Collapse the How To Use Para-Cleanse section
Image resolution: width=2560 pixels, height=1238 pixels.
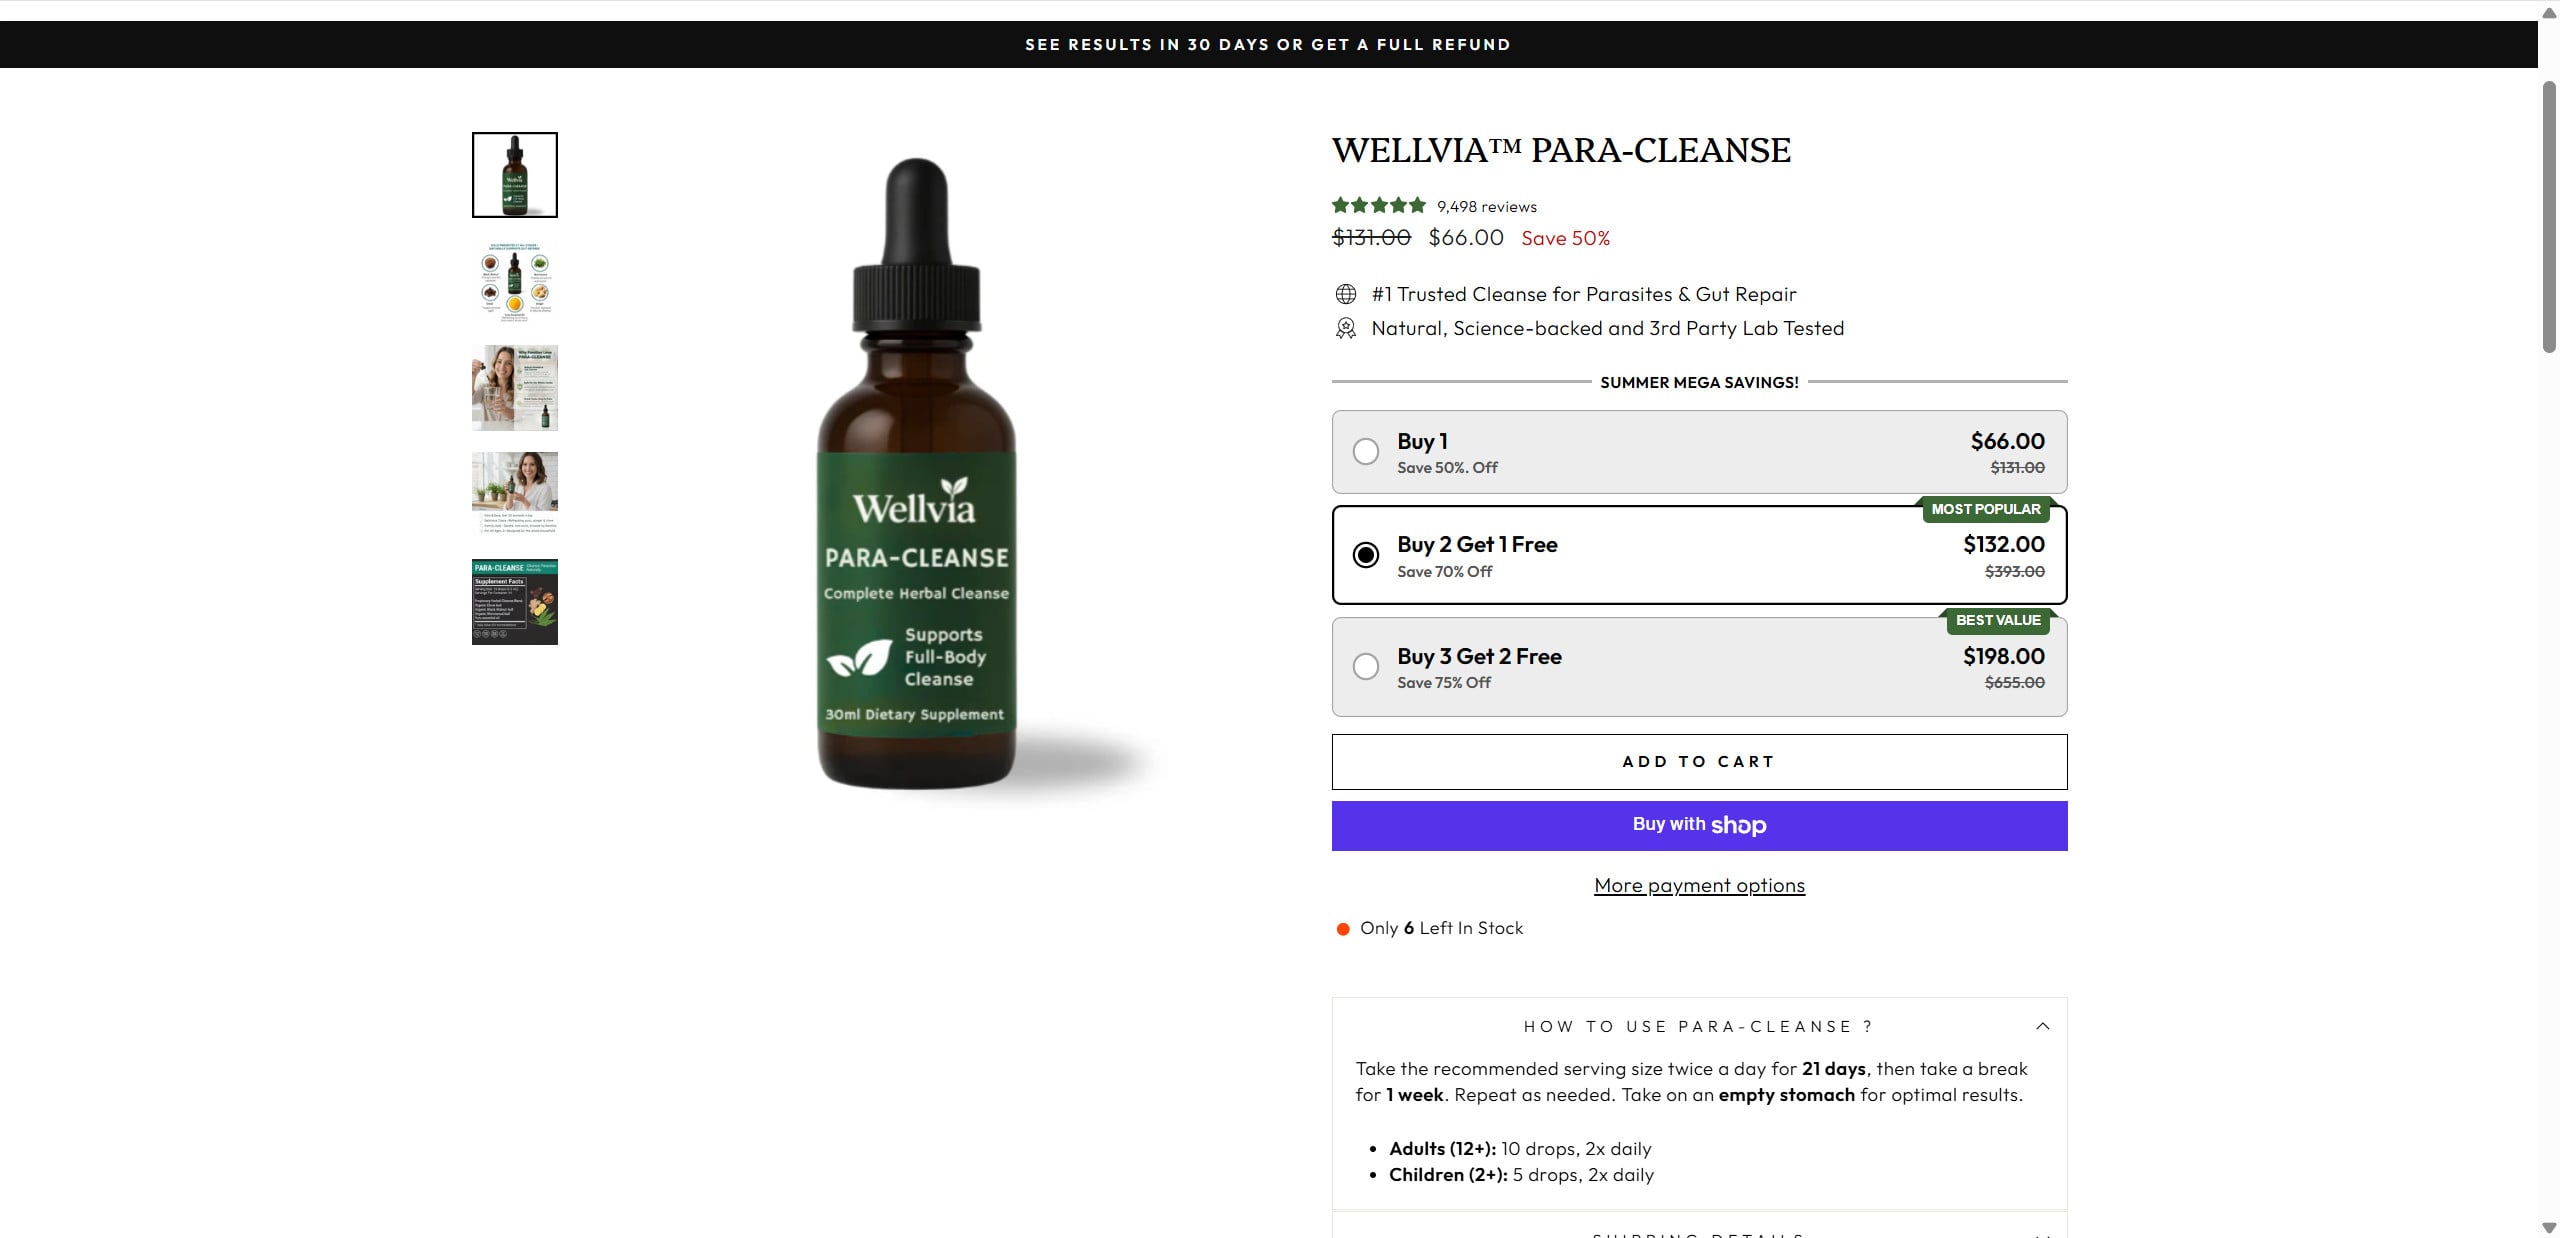(x=2042, y=1026)
